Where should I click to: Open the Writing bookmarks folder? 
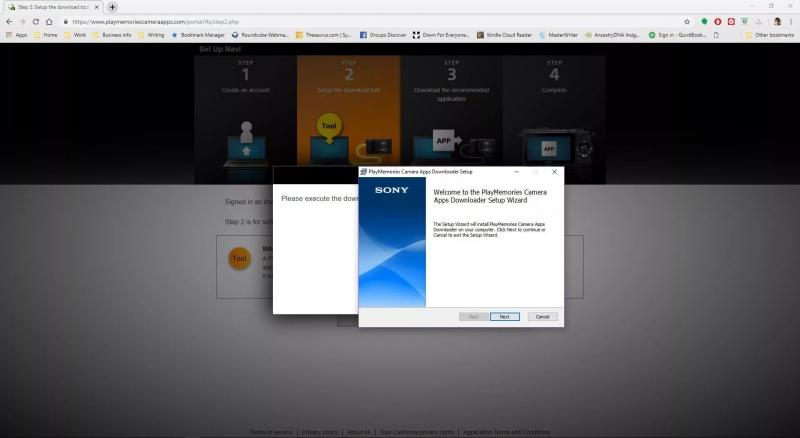click(x=150, y=35)
